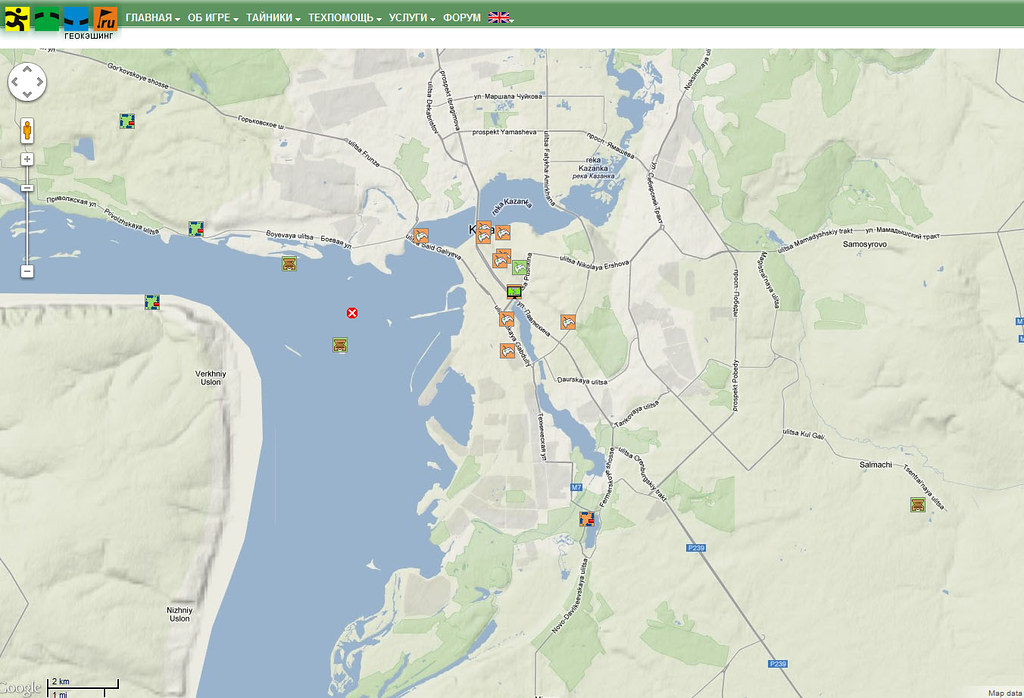Image resolution: width=1024 pixels, height=698 pixels.
Task: Click green gamepad cache marker in city
Action: click(519, 267)
